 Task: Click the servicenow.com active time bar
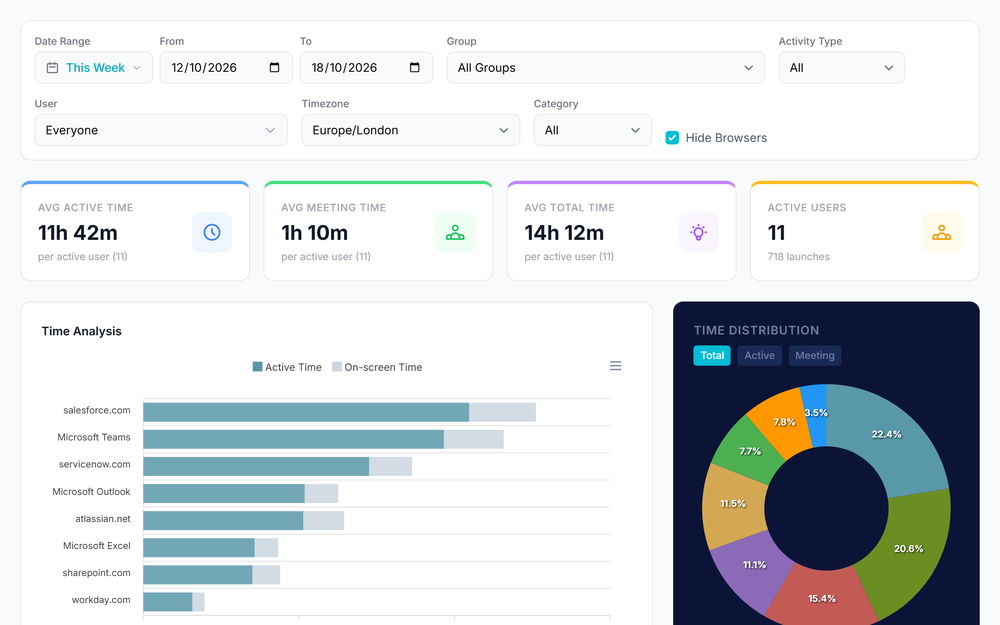(x=256, y=466)
